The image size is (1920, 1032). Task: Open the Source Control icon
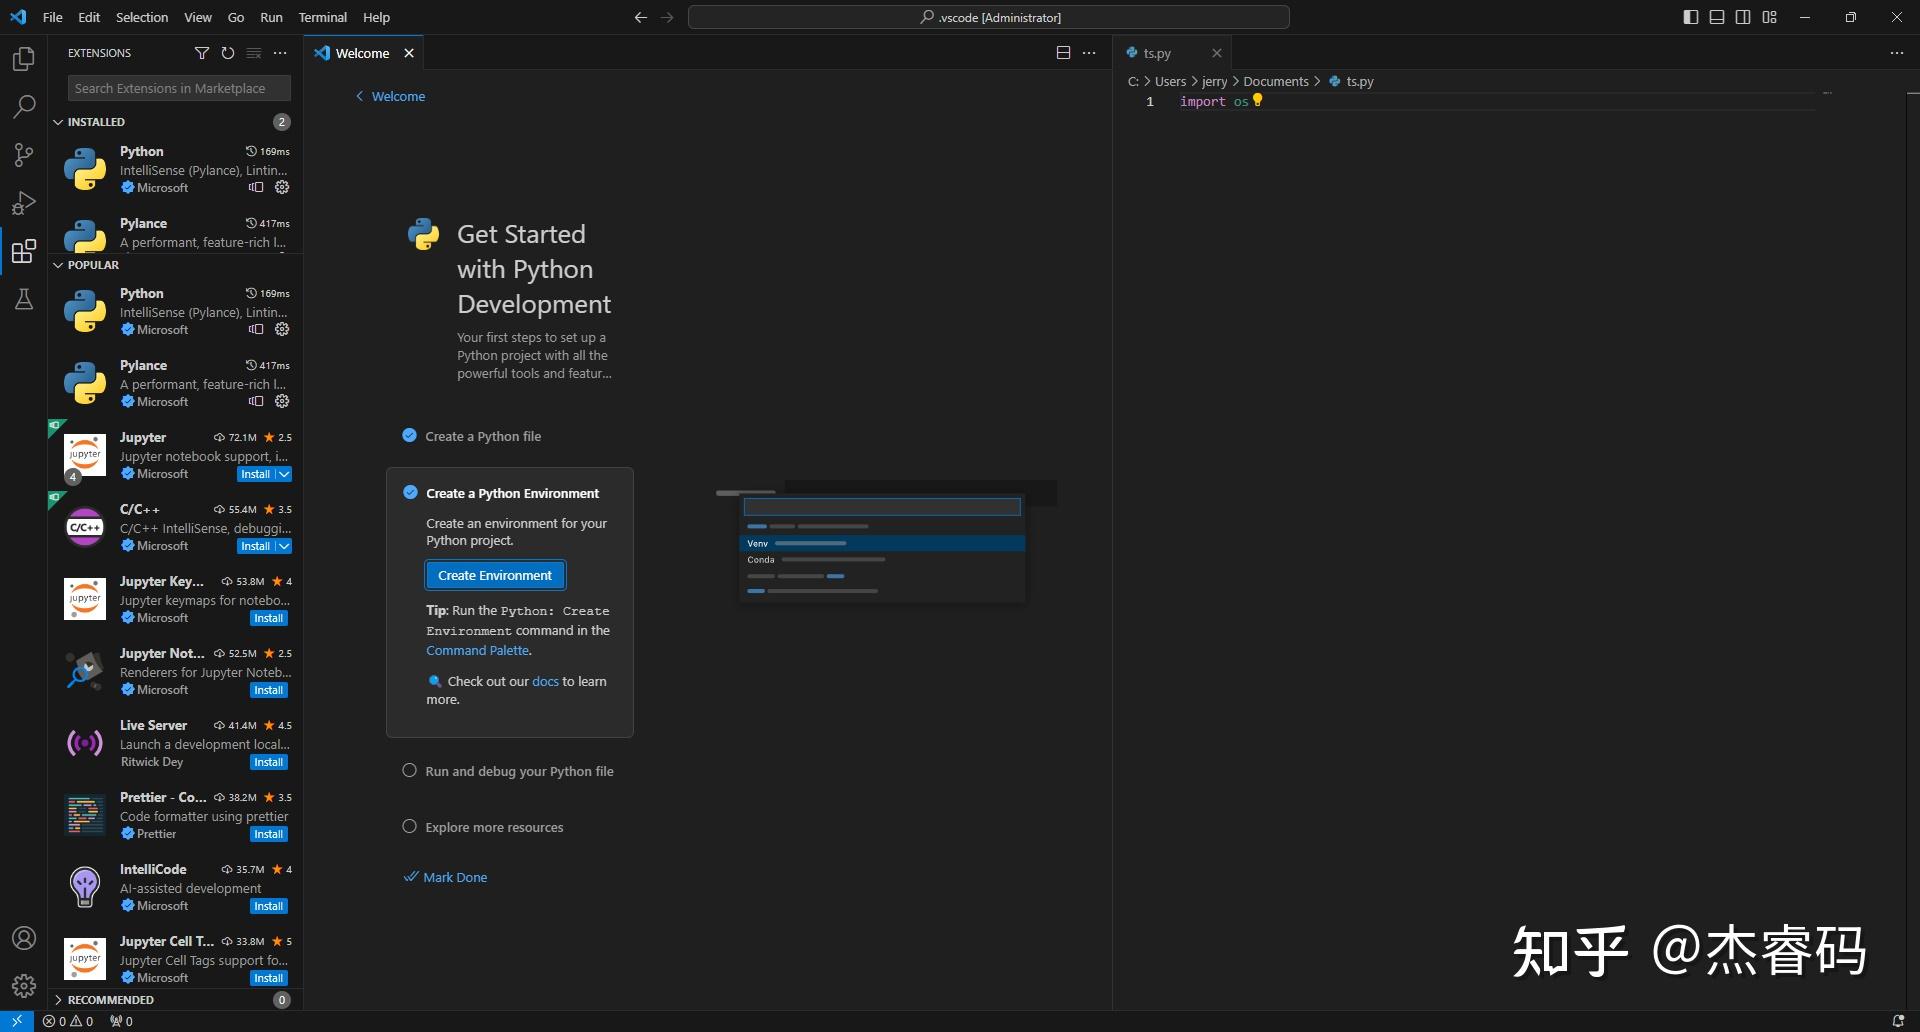24,154
